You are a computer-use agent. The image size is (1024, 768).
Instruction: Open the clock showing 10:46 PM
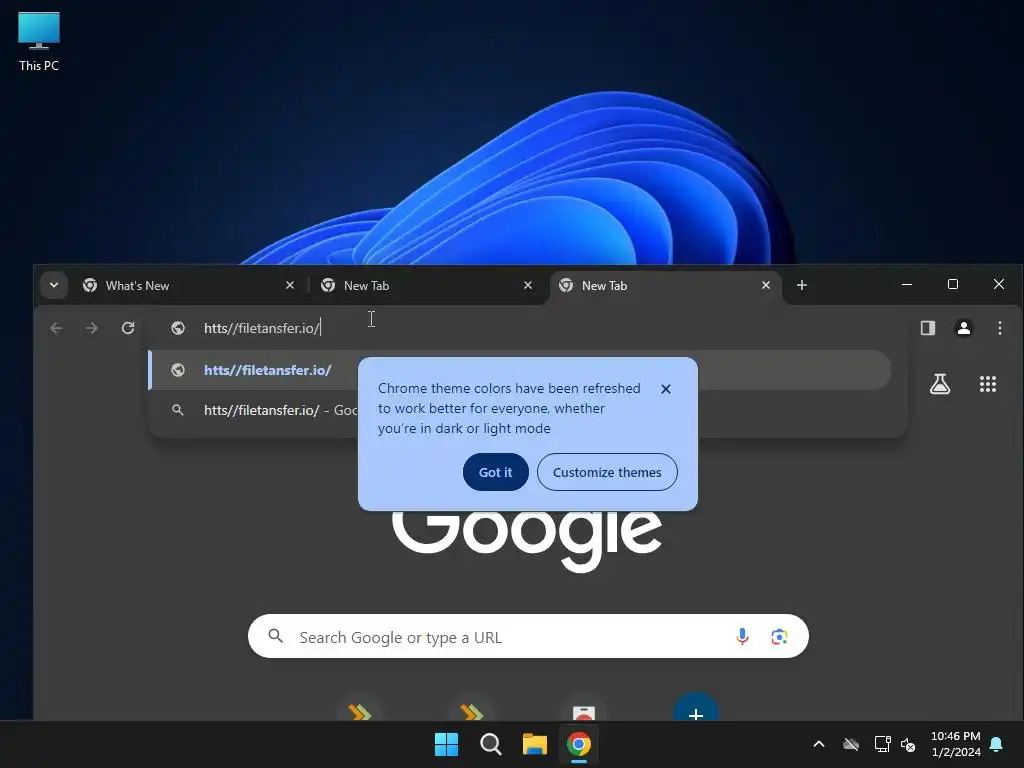(x=955, y=744)
